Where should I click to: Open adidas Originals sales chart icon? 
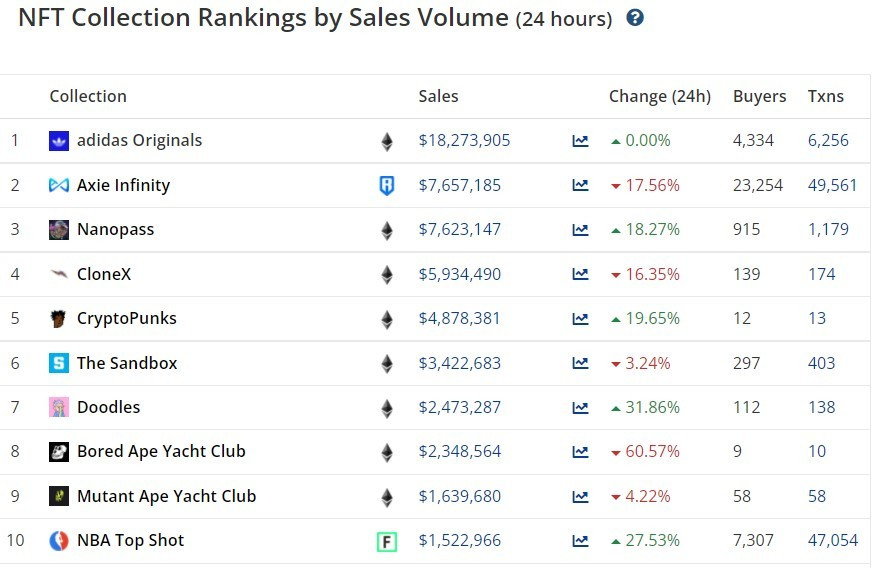580,141
